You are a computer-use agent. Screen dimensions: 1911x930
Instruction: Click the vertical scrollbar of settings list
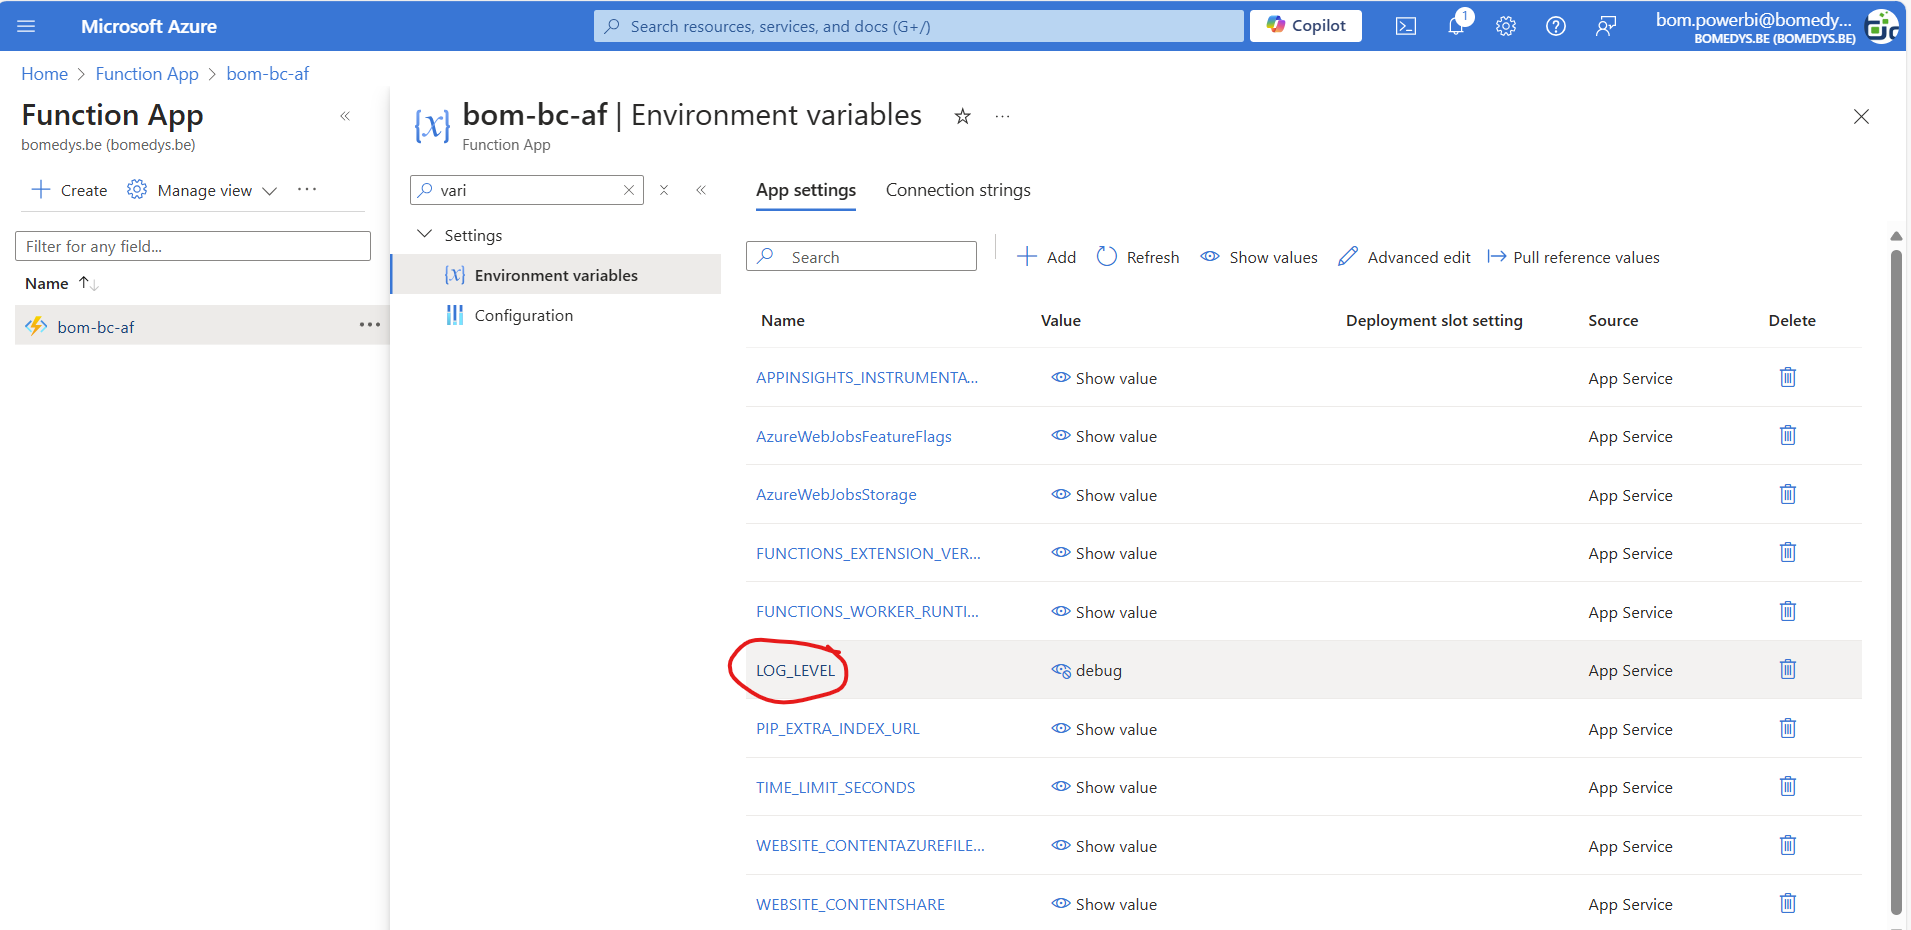tap(1896, 580)
